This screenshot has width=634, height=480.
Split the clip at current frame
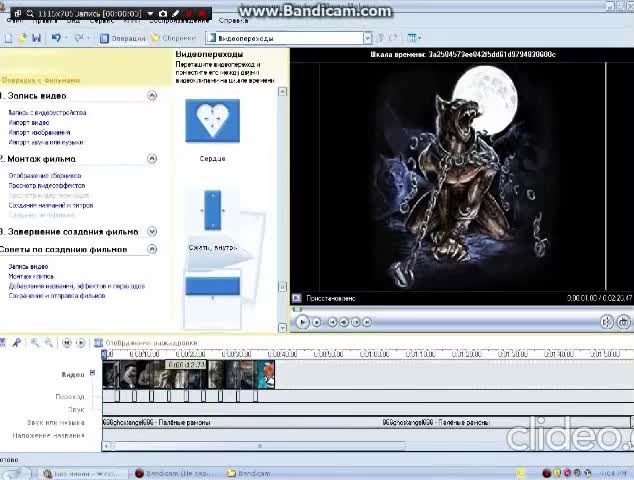607,322
